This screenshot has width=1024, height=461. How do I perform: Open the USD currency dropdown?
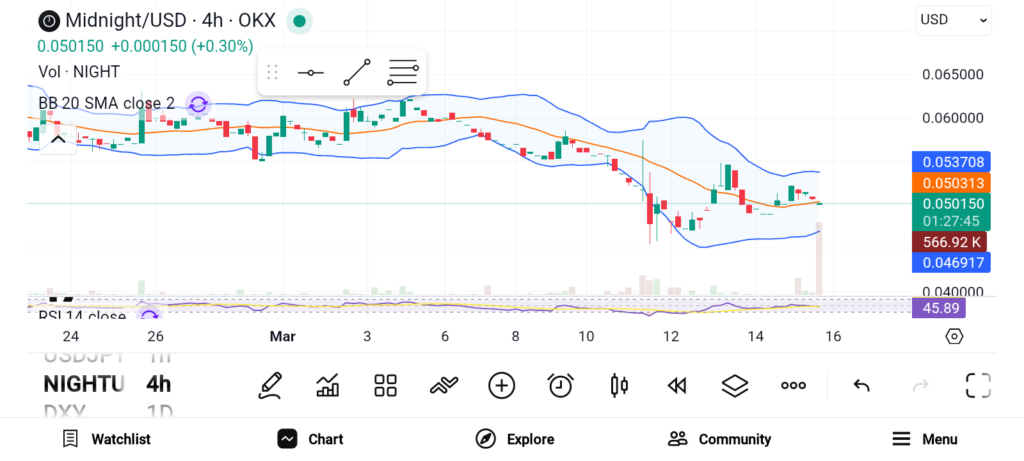click(x=953, y=19)
